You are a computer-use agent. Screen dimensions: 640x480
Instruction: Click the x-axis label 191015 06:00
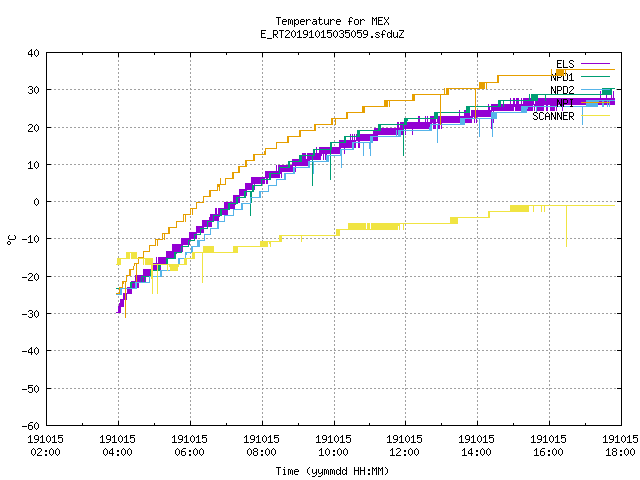[189, 445]
